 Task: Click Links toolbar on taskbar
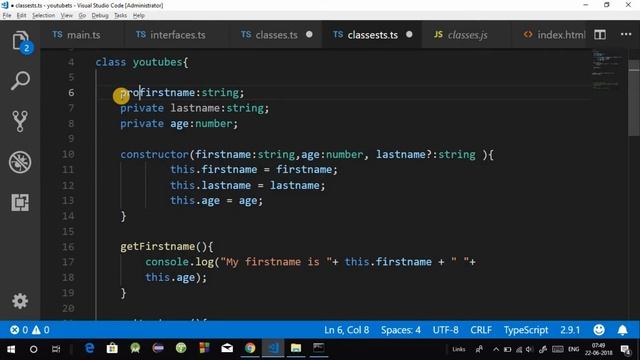(459, 349)
